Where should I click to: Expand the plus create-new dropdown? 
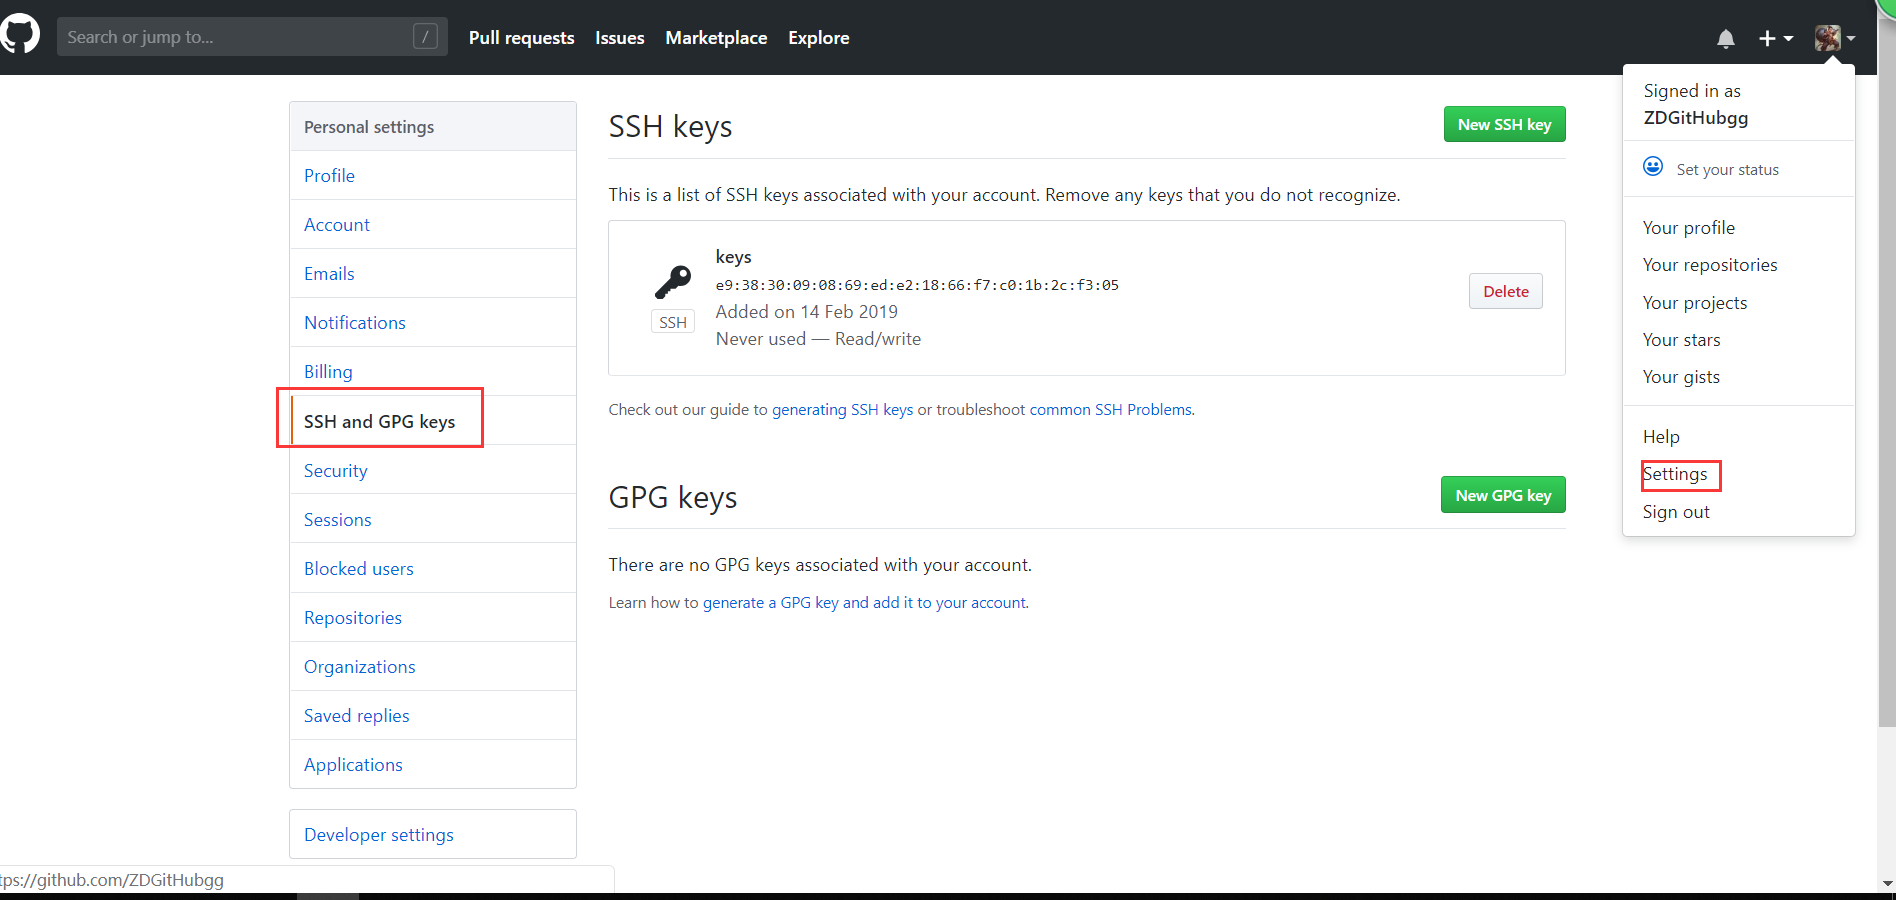pyautogui.click(x=1776, y=38)
